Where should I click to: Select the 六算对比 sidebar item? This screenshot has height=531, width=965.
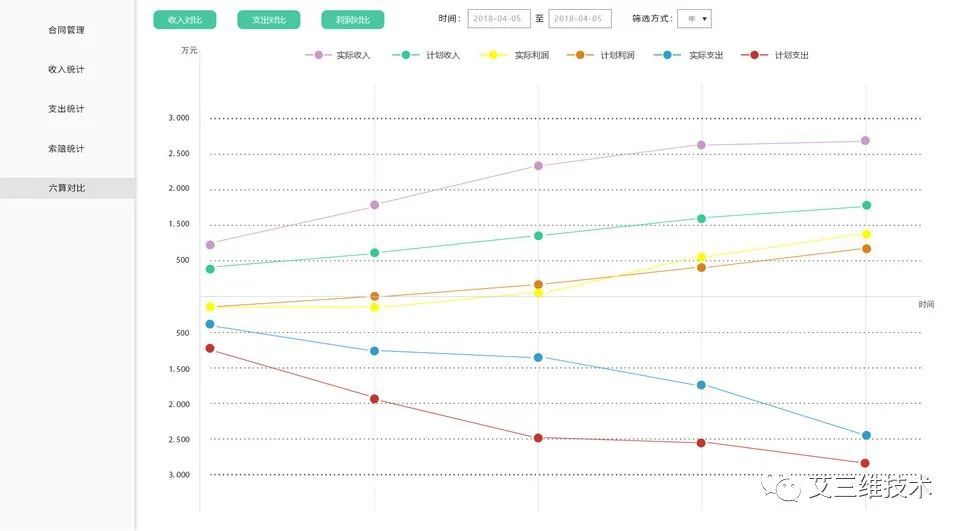tap(67, 188)
